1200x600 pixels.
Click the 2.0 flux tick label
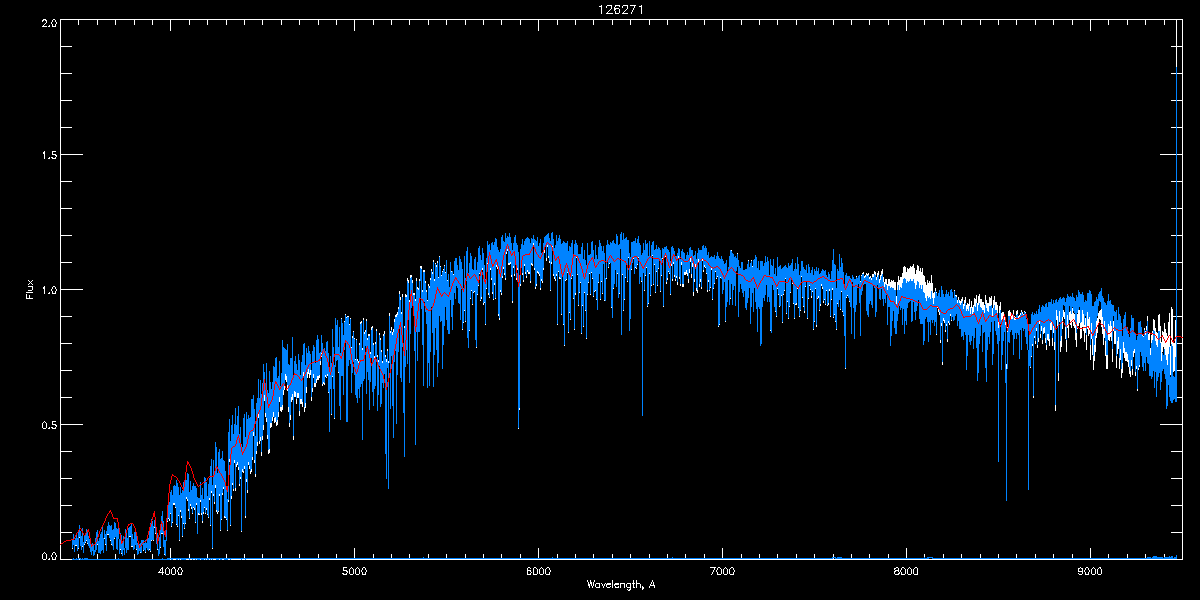pyautogui.click(x=48, y=23)
